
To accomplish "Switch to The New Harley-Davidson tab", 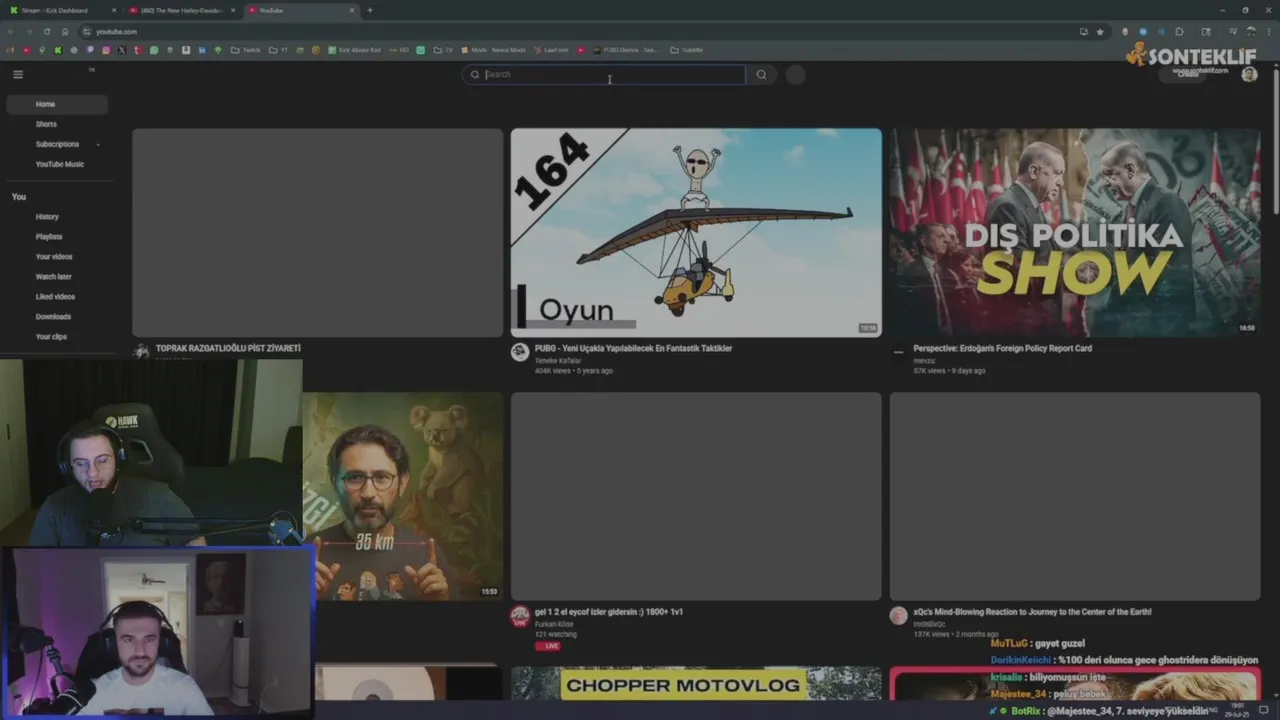I will click(180, 10).
